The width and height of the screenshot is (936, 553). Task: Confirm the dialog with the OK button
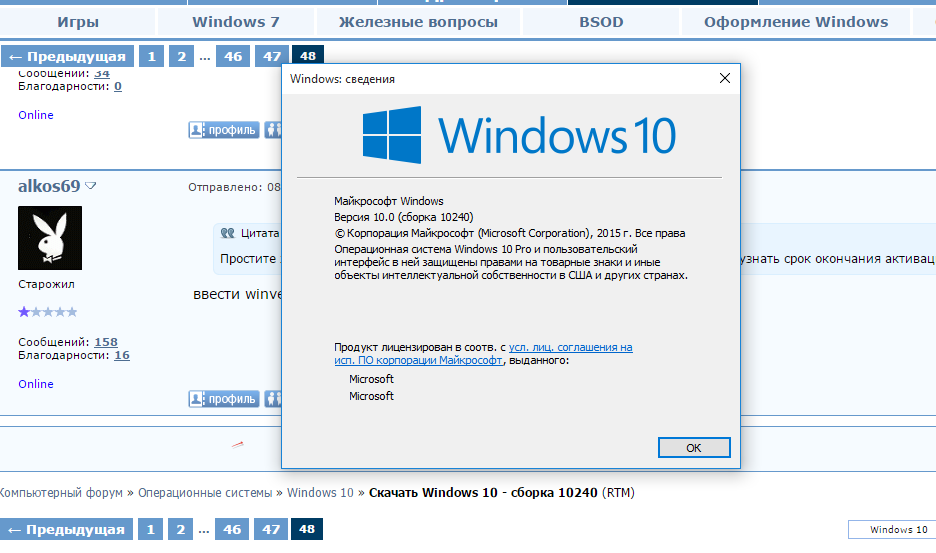(694, 448)
